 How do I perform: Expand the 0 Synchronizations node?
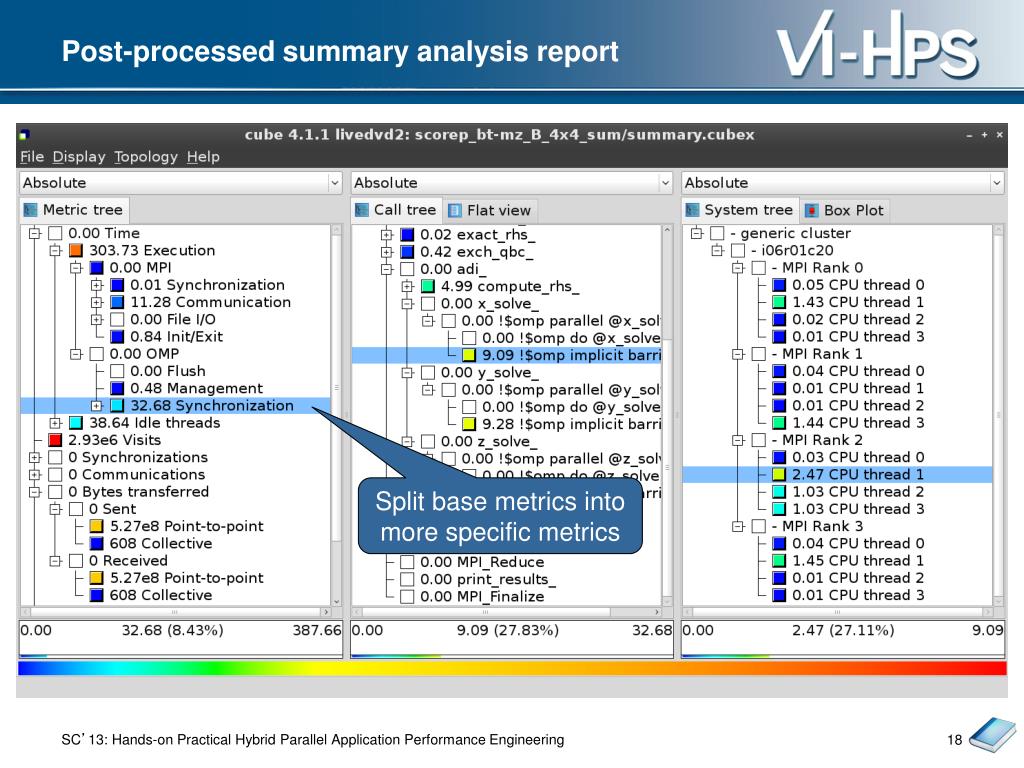pyautogui.click(x=35, y=458)
